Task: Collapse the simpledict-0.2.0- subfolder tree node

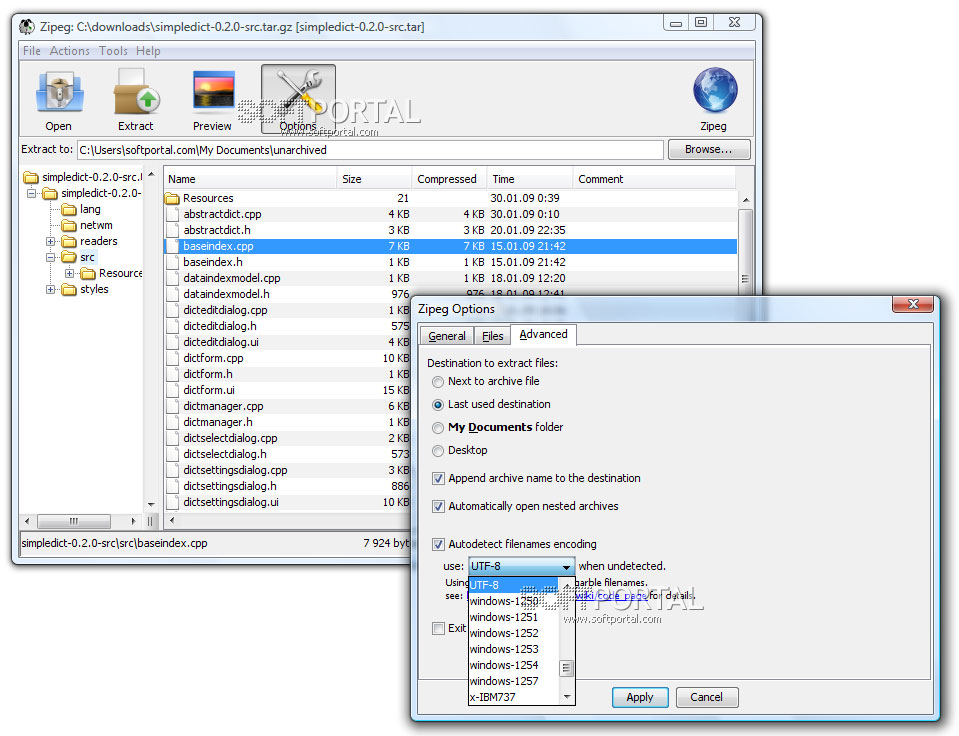Action: pyautogui.click(x=32, y=193)
